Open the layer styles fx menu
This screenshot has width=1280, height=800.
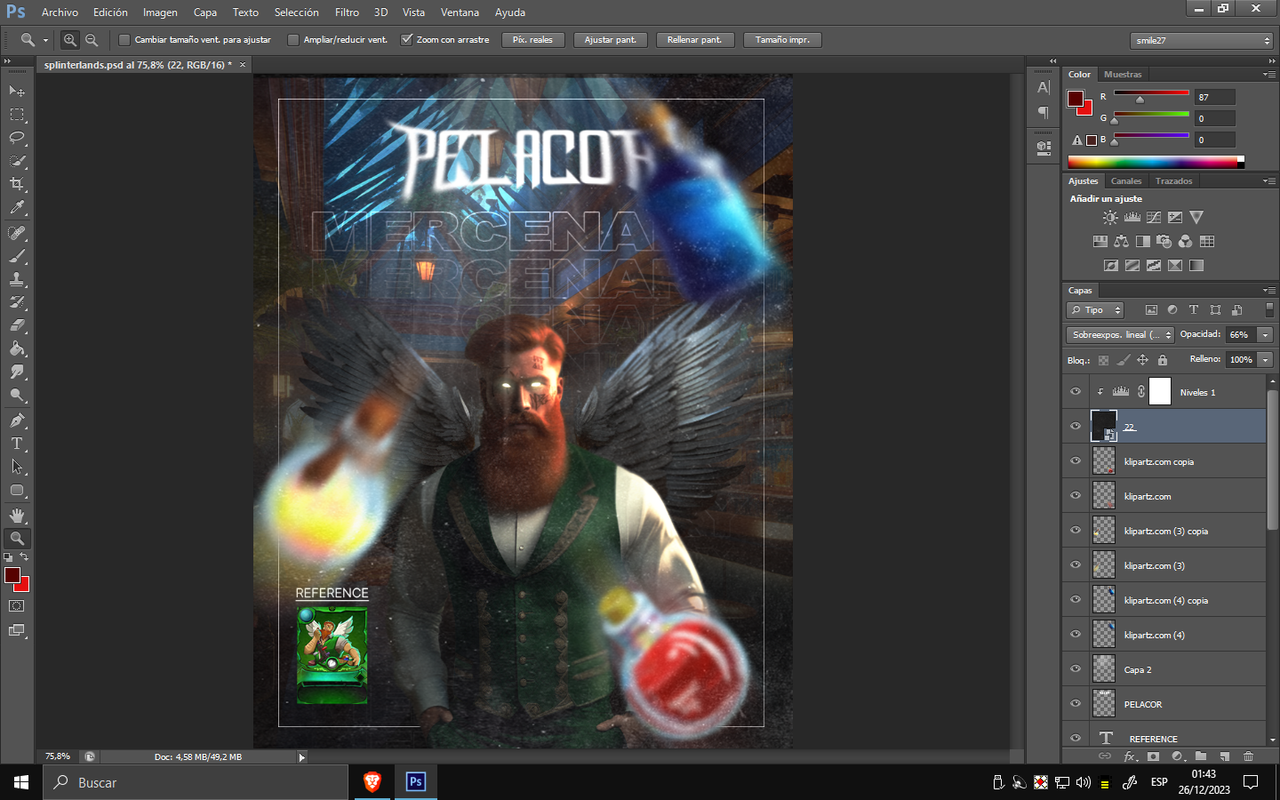1130,757
